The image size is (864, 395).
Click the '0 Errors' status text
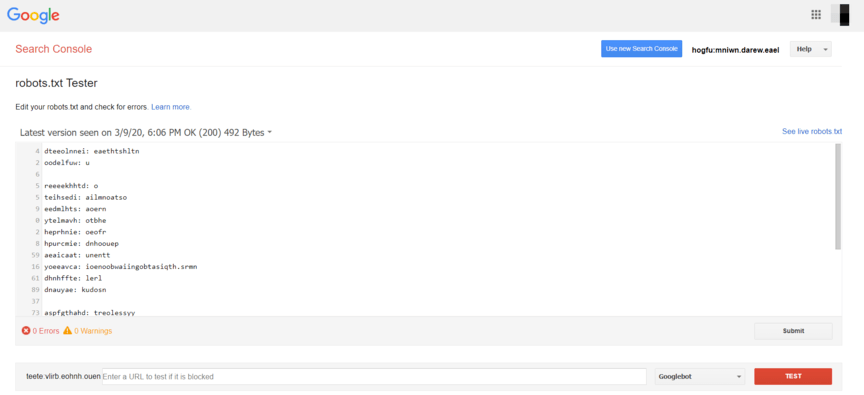(x=46, y=331)
